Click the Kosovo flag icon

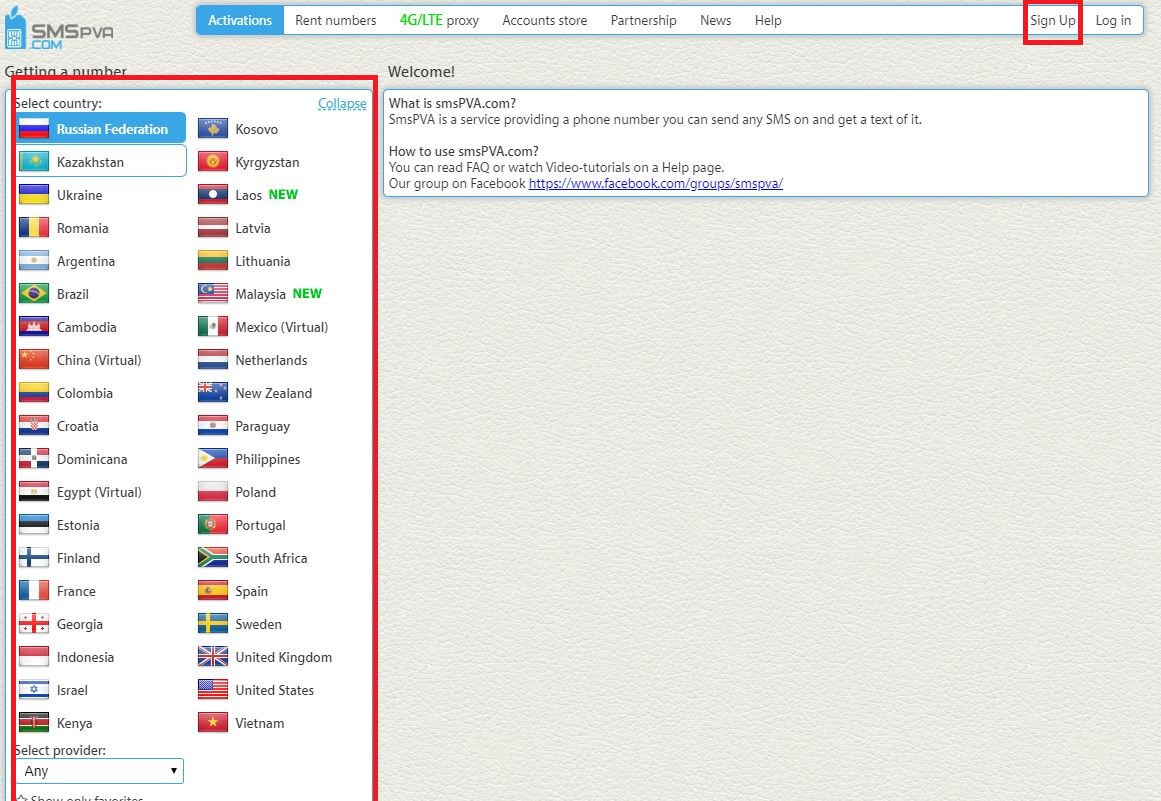[213, 129]
